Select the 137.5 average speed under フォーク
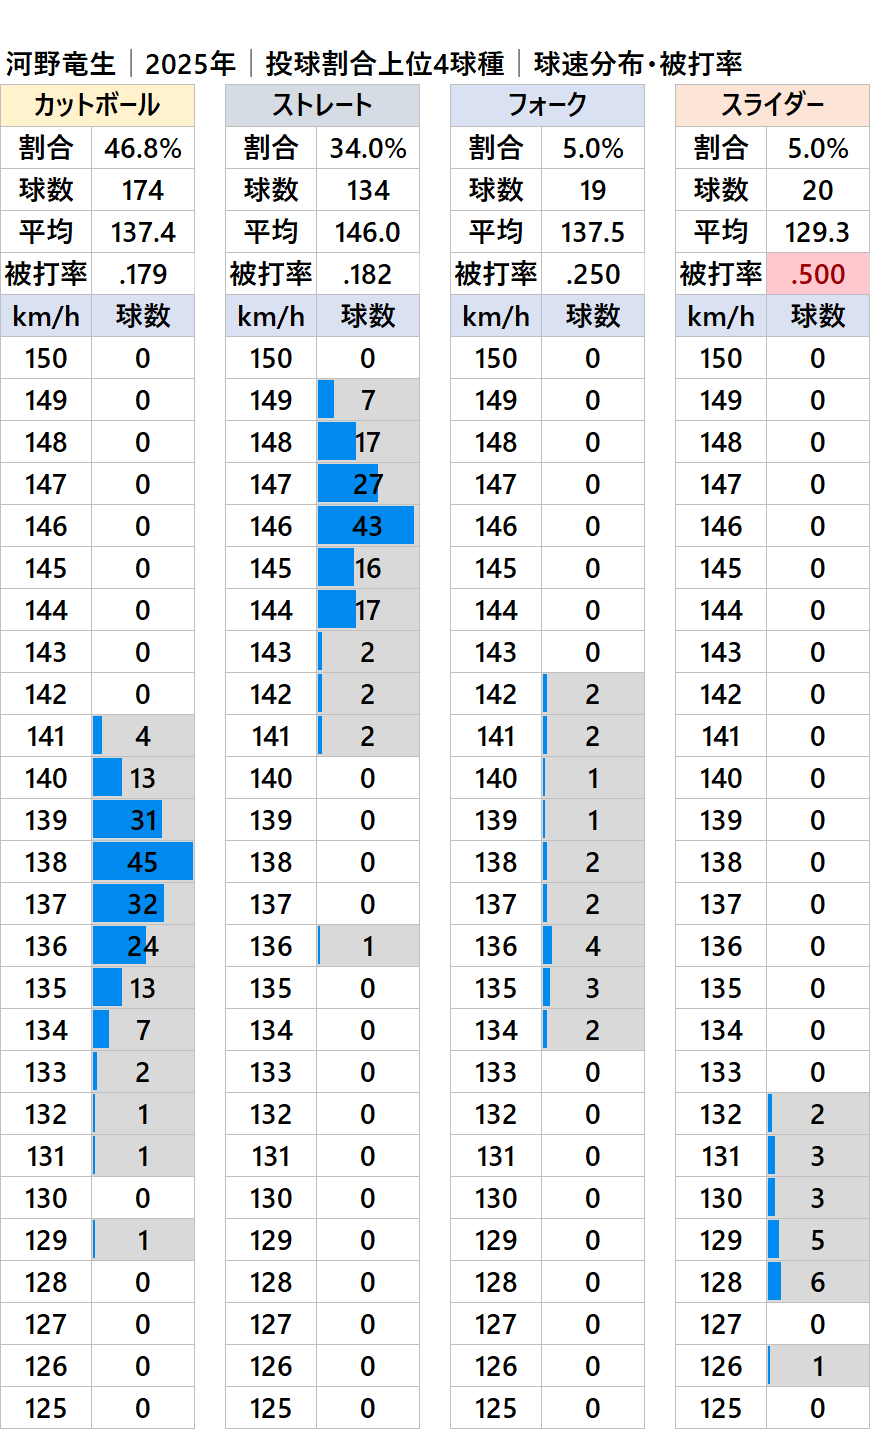871x1430 pixels. click(593, 233)
